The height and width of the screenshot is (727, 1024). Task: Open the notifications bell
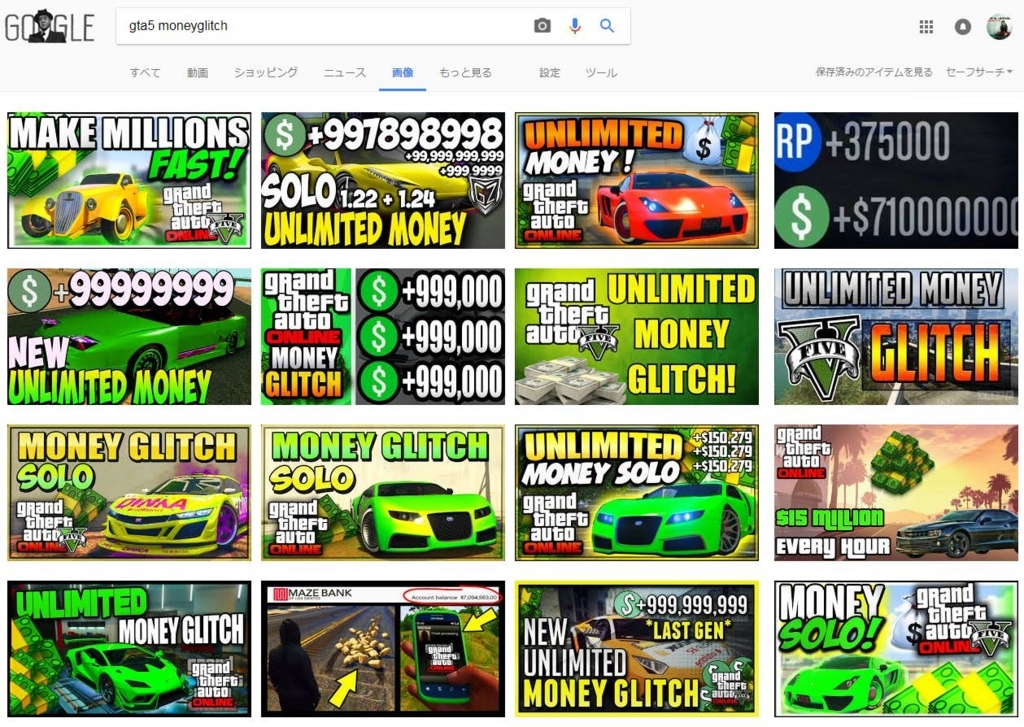(963, 27)
